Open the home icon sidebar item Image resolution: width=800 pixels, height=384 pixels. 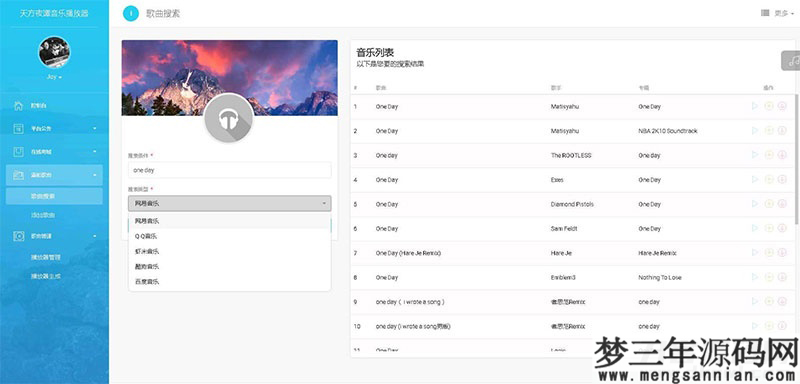pyautogui.click(x=54, y=106)
